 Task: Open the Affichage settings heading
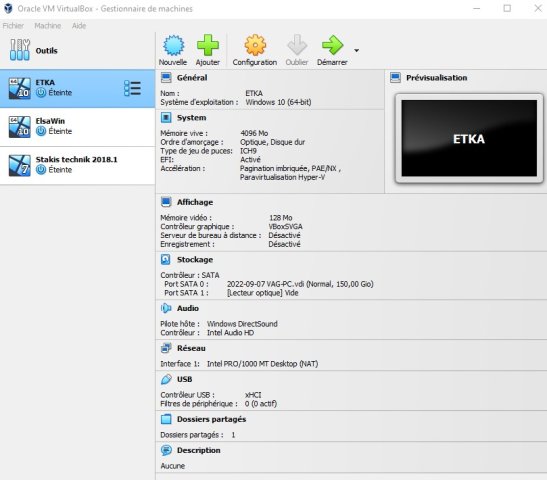(x=195, y=202)
